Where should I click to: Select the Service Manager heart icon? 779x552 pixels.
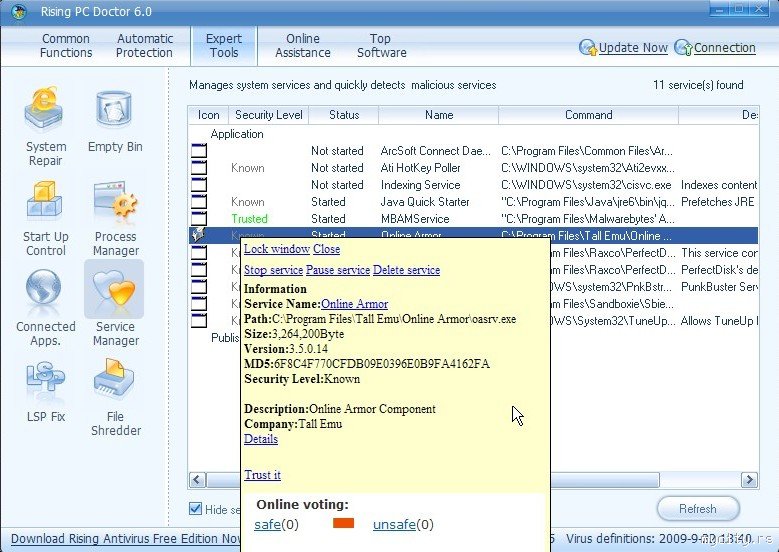click(114, 290)
